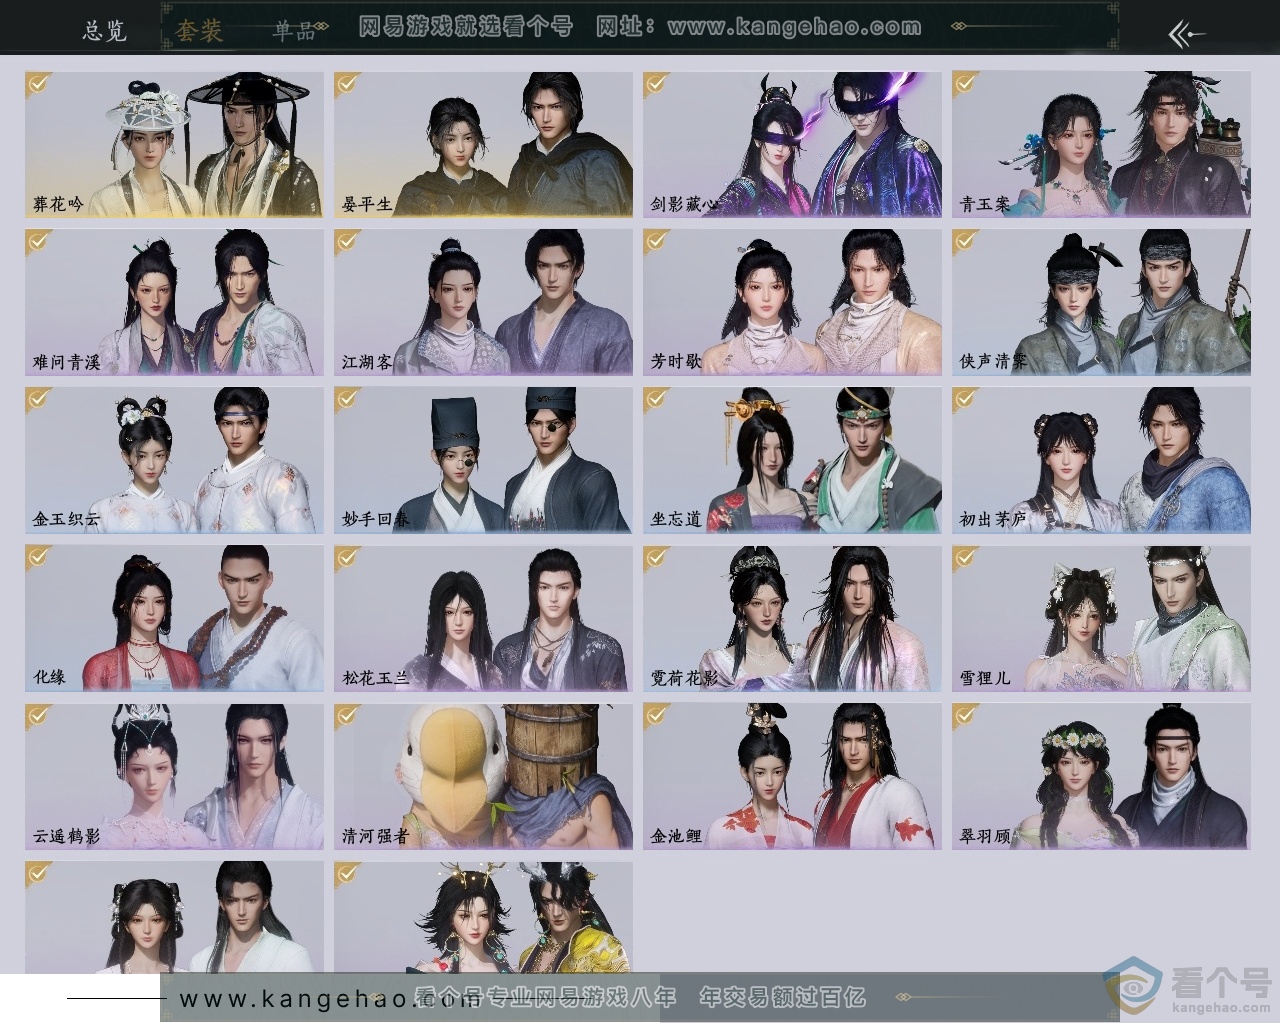Screen dimensions: 1280x1023
Task: Open the 晏平生 outfit thumbnail
Action: pyautogui.click(x=483, y=144)
